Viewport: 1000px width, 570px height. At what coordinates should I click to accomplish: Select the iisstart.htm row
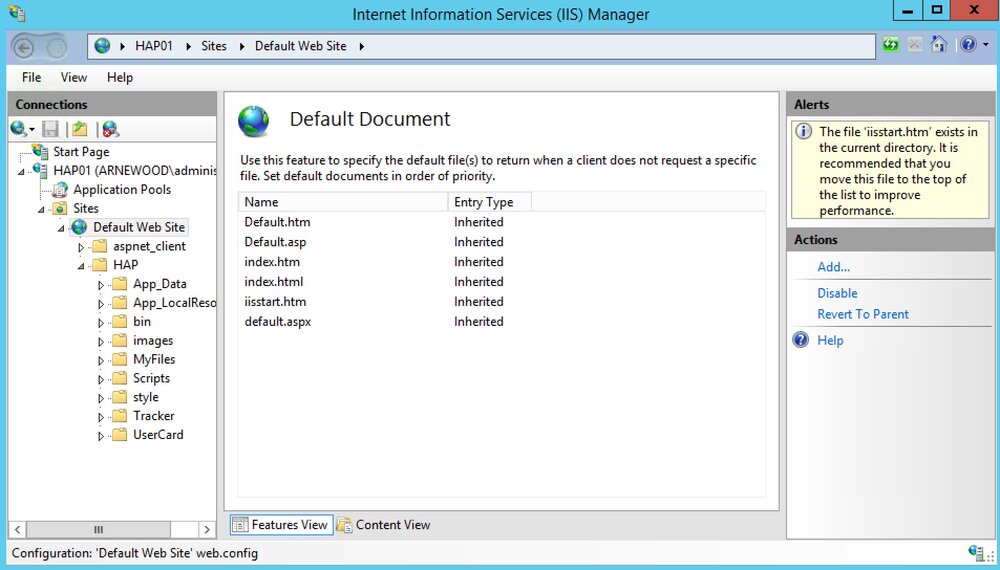pyautogui.click(x=501, y=302)
